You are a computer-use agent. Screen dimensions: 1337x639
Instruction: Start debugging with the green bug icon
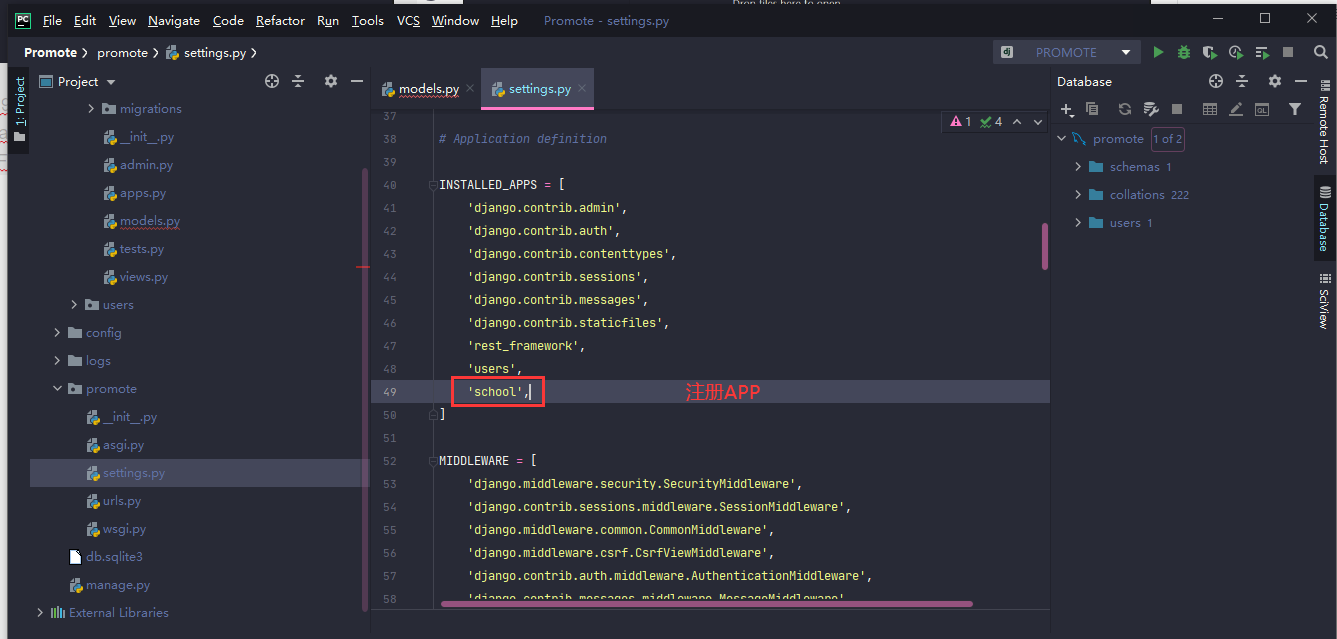coord(1184,52)
